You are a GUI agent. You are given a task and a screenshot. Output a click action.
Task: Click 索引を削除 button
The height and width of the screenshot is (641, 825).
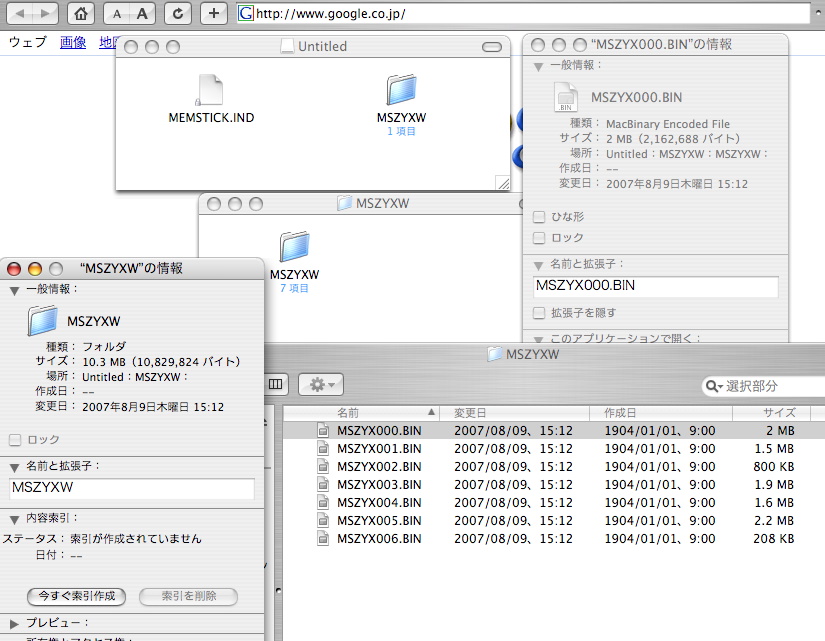pos(188,596)
